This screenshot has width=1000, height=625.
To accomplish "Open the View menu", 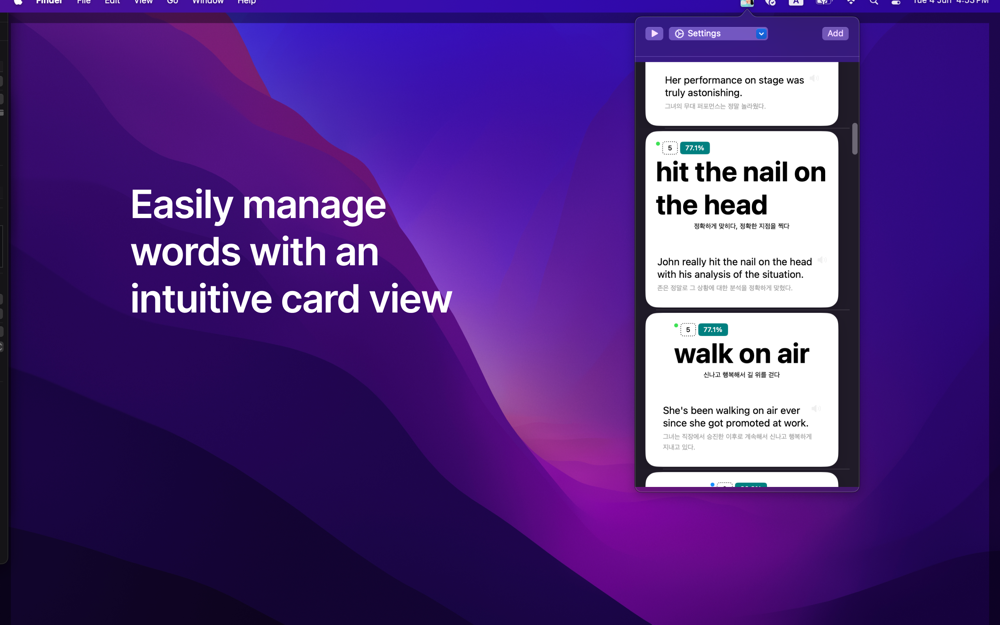I will (x=143, y=3).
